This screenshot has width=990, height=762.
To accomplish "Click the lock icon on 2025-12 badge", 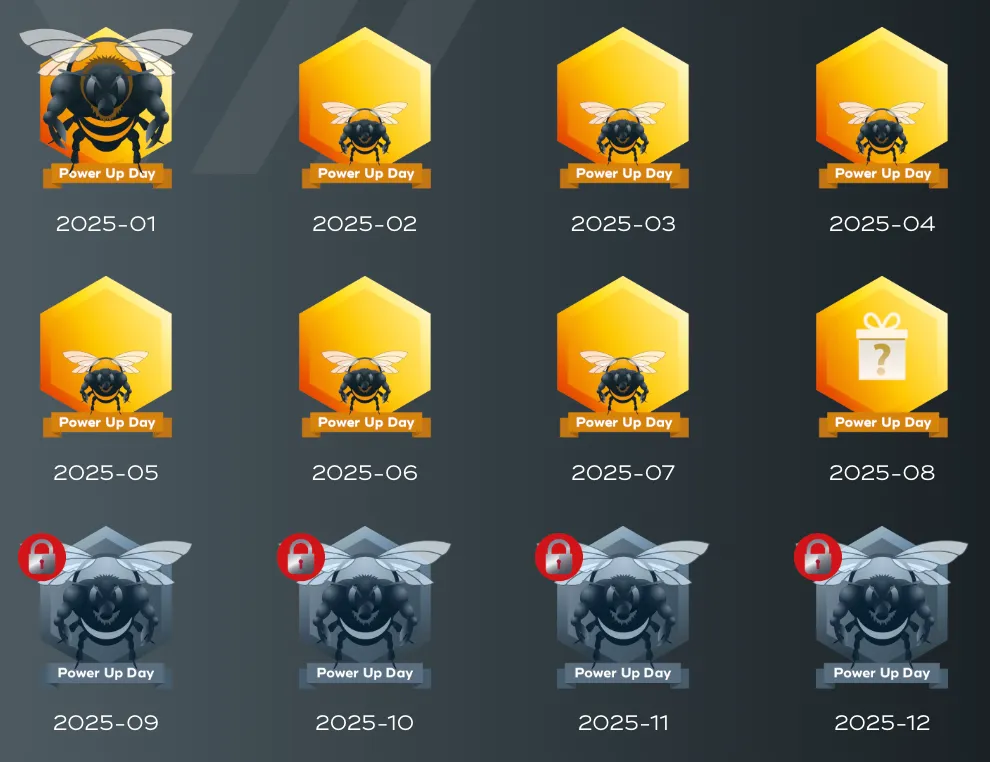I will click(x=818, y=557).
